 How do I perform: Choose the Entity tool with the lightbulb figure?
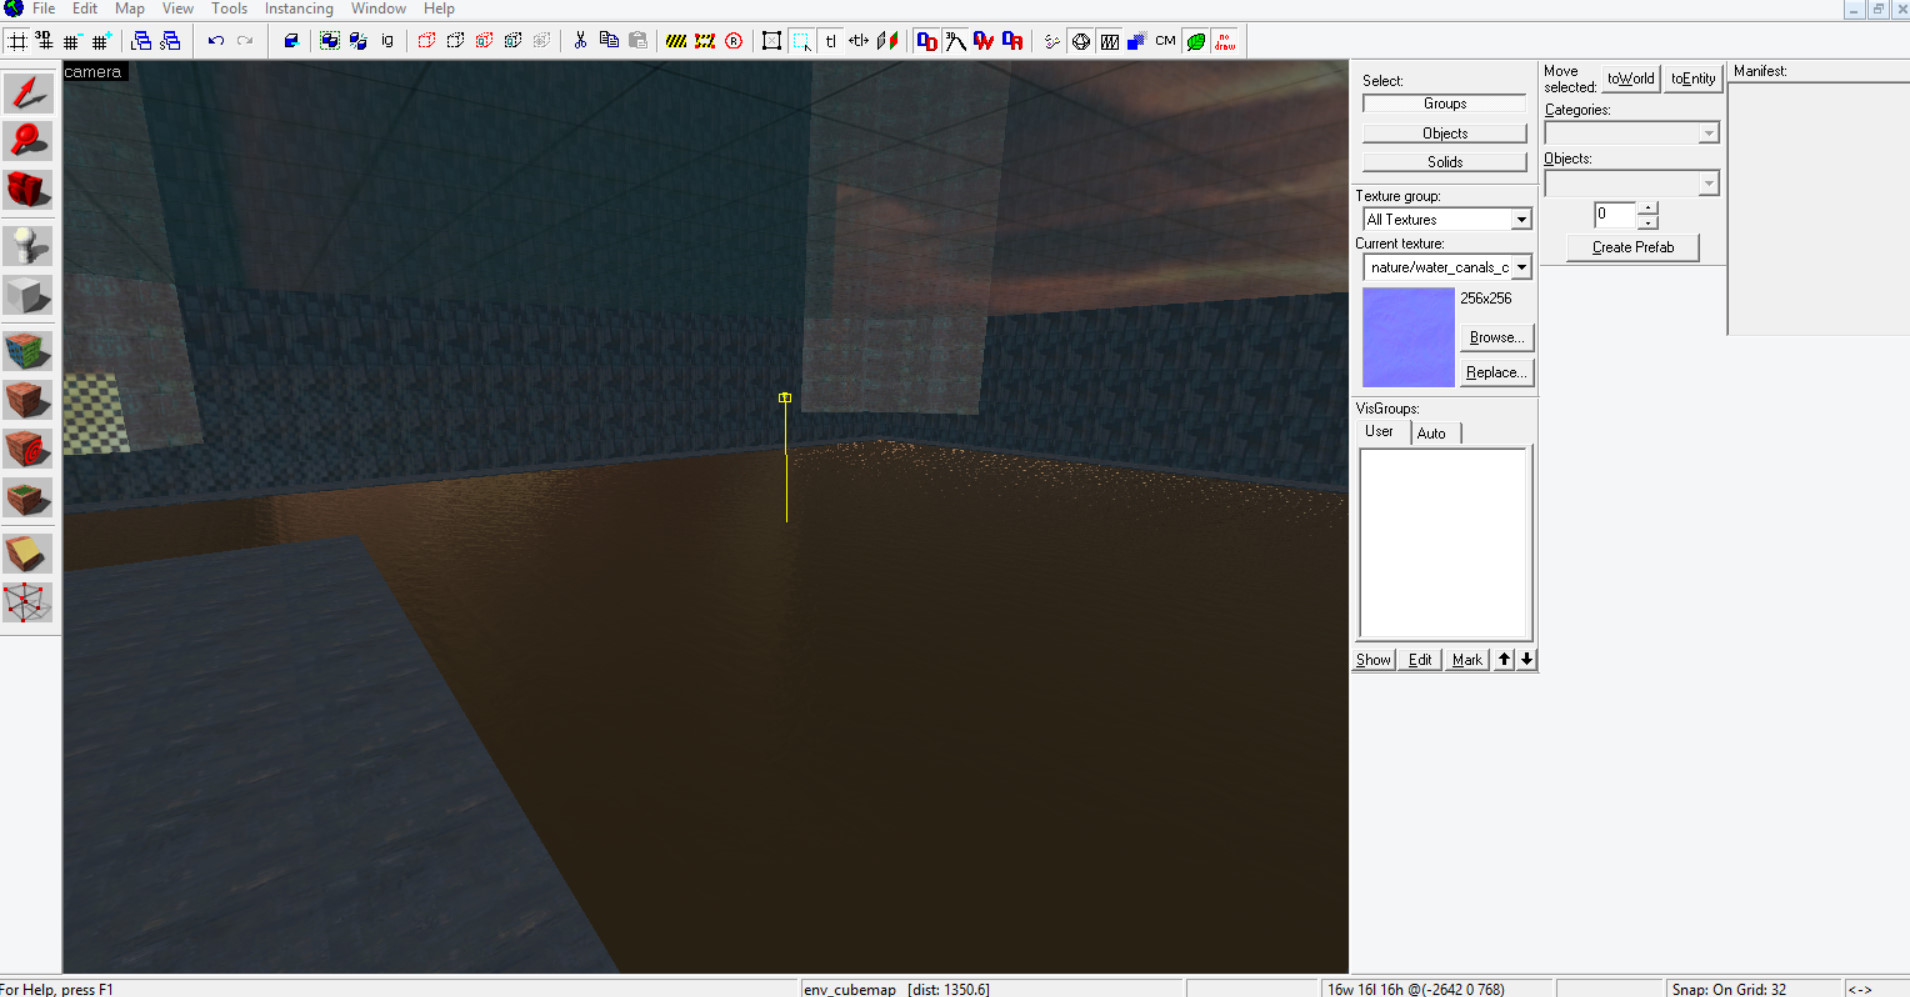[x=27, y=246]
